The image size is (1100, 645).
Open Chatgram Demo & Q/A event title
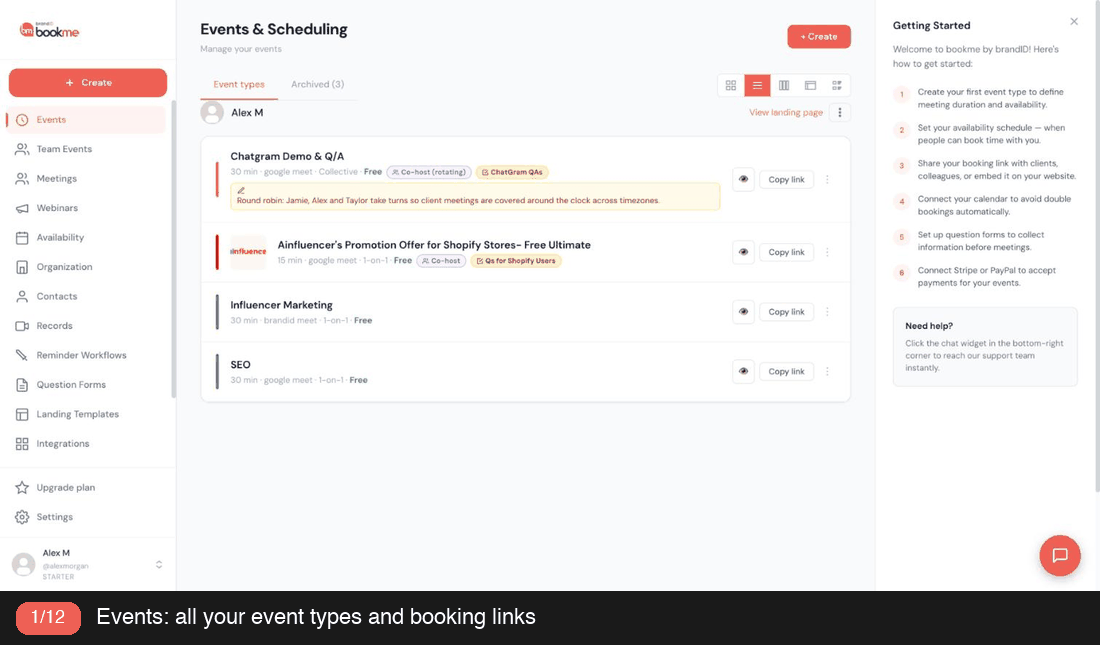pos(288,157)
